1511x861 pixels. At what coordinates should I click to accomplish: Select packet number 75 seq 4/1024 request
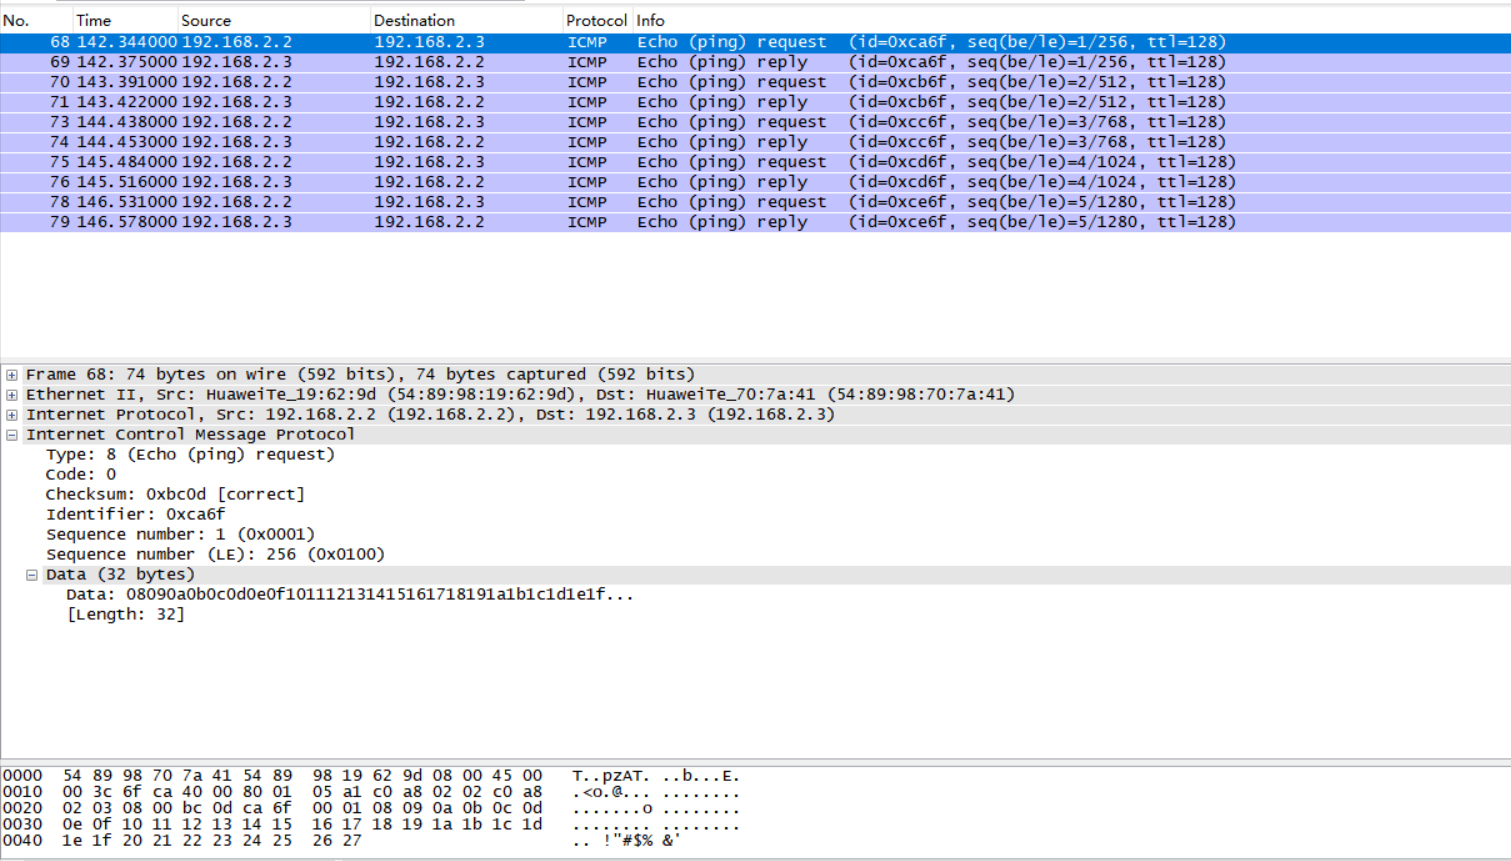(x=755, y=162)
